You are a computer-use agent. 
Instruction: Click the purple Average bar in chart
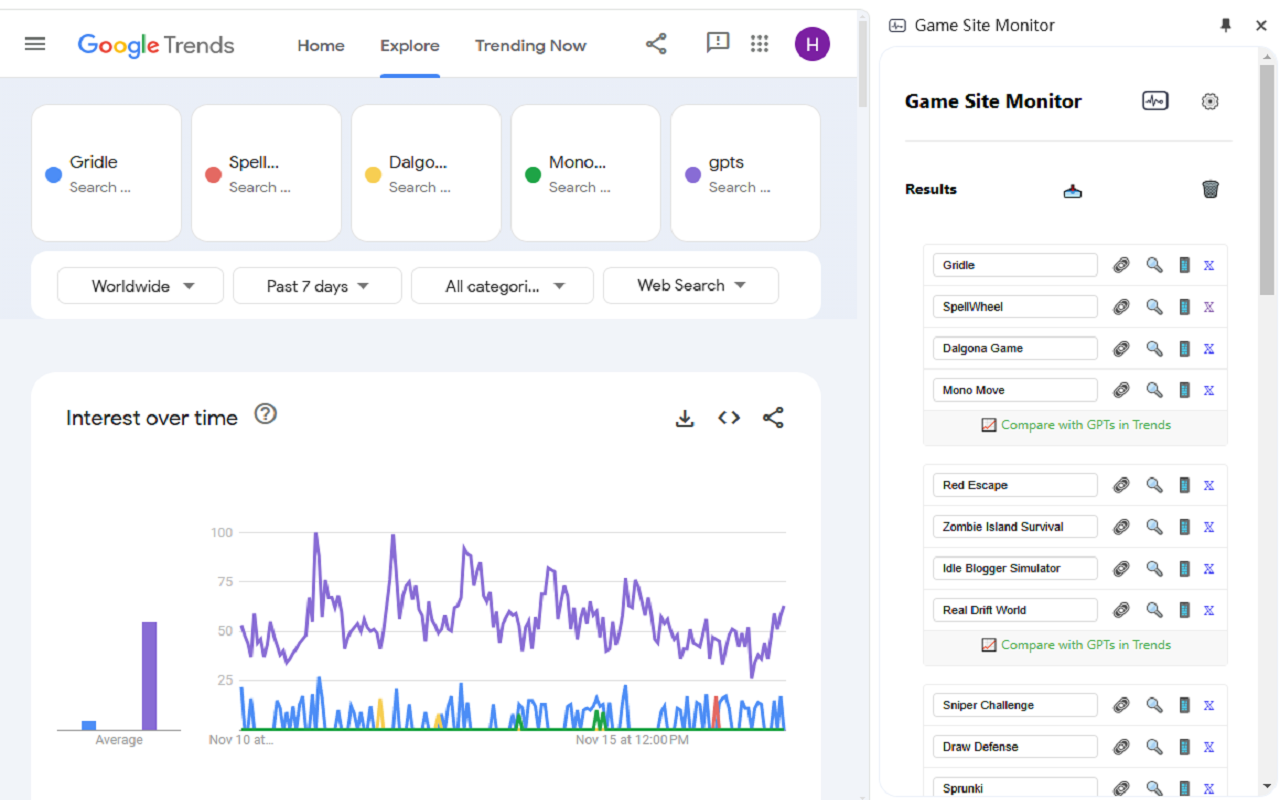pos(149,676)
